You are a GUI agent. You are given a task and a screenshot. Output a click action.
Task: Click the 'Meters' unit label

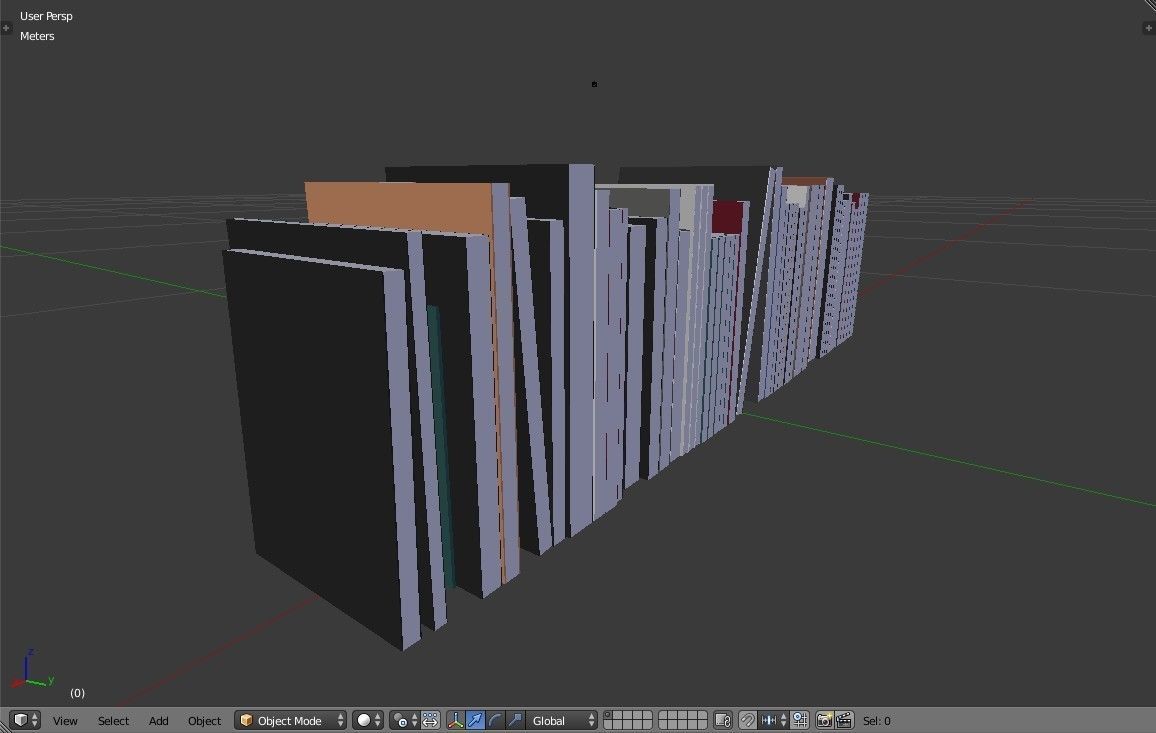pos(37,36)
